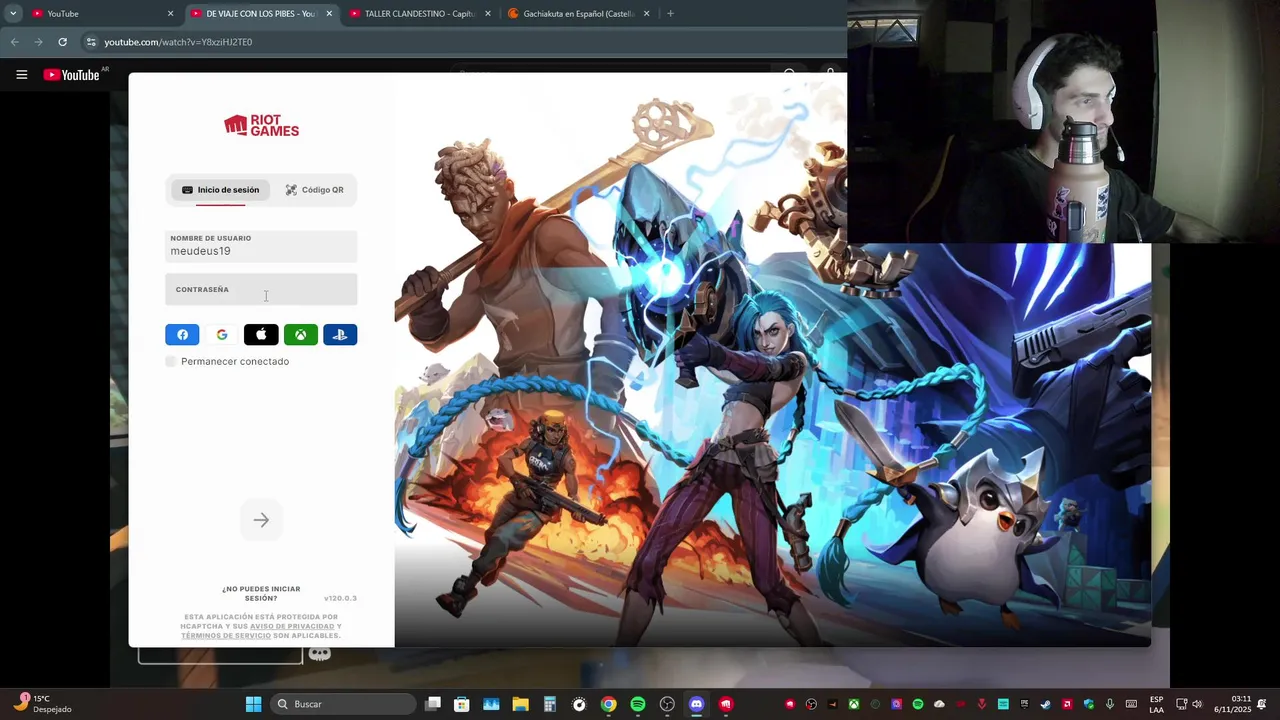Click the microphone tray icon
The width and height of the screenshot is (1280, 720).
[x=1110, y=704]
